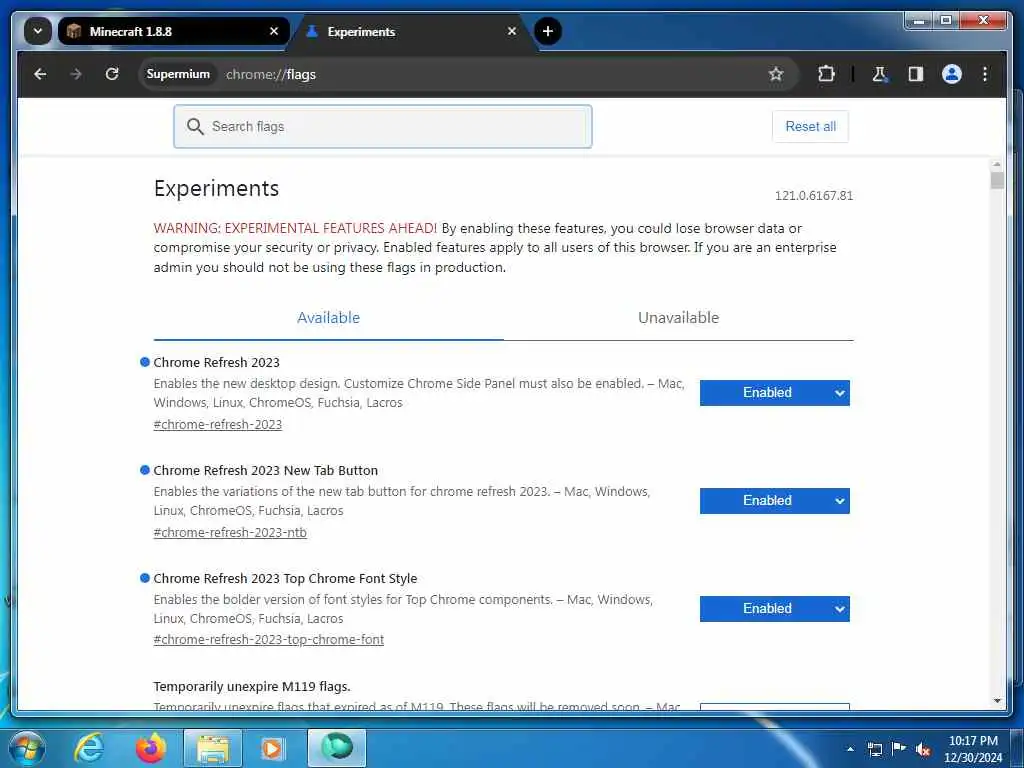This screenshot has height=768, width=1024.
Task: Bookmark this page with star icon
Action: click(x=776, y=74)
